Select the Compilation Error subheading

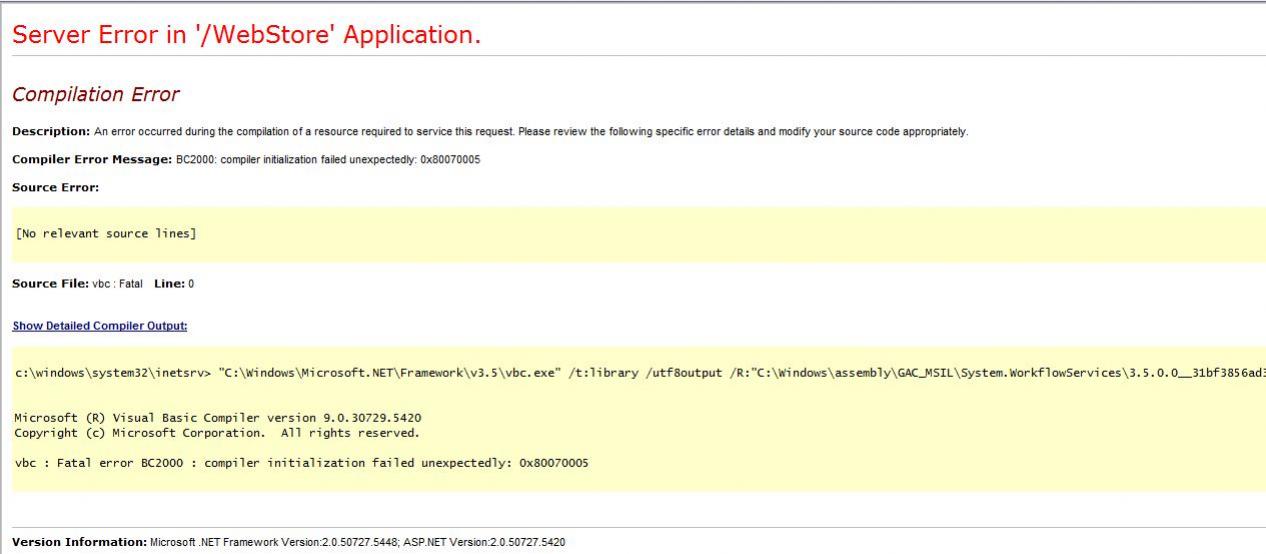(x=95, y=95)
